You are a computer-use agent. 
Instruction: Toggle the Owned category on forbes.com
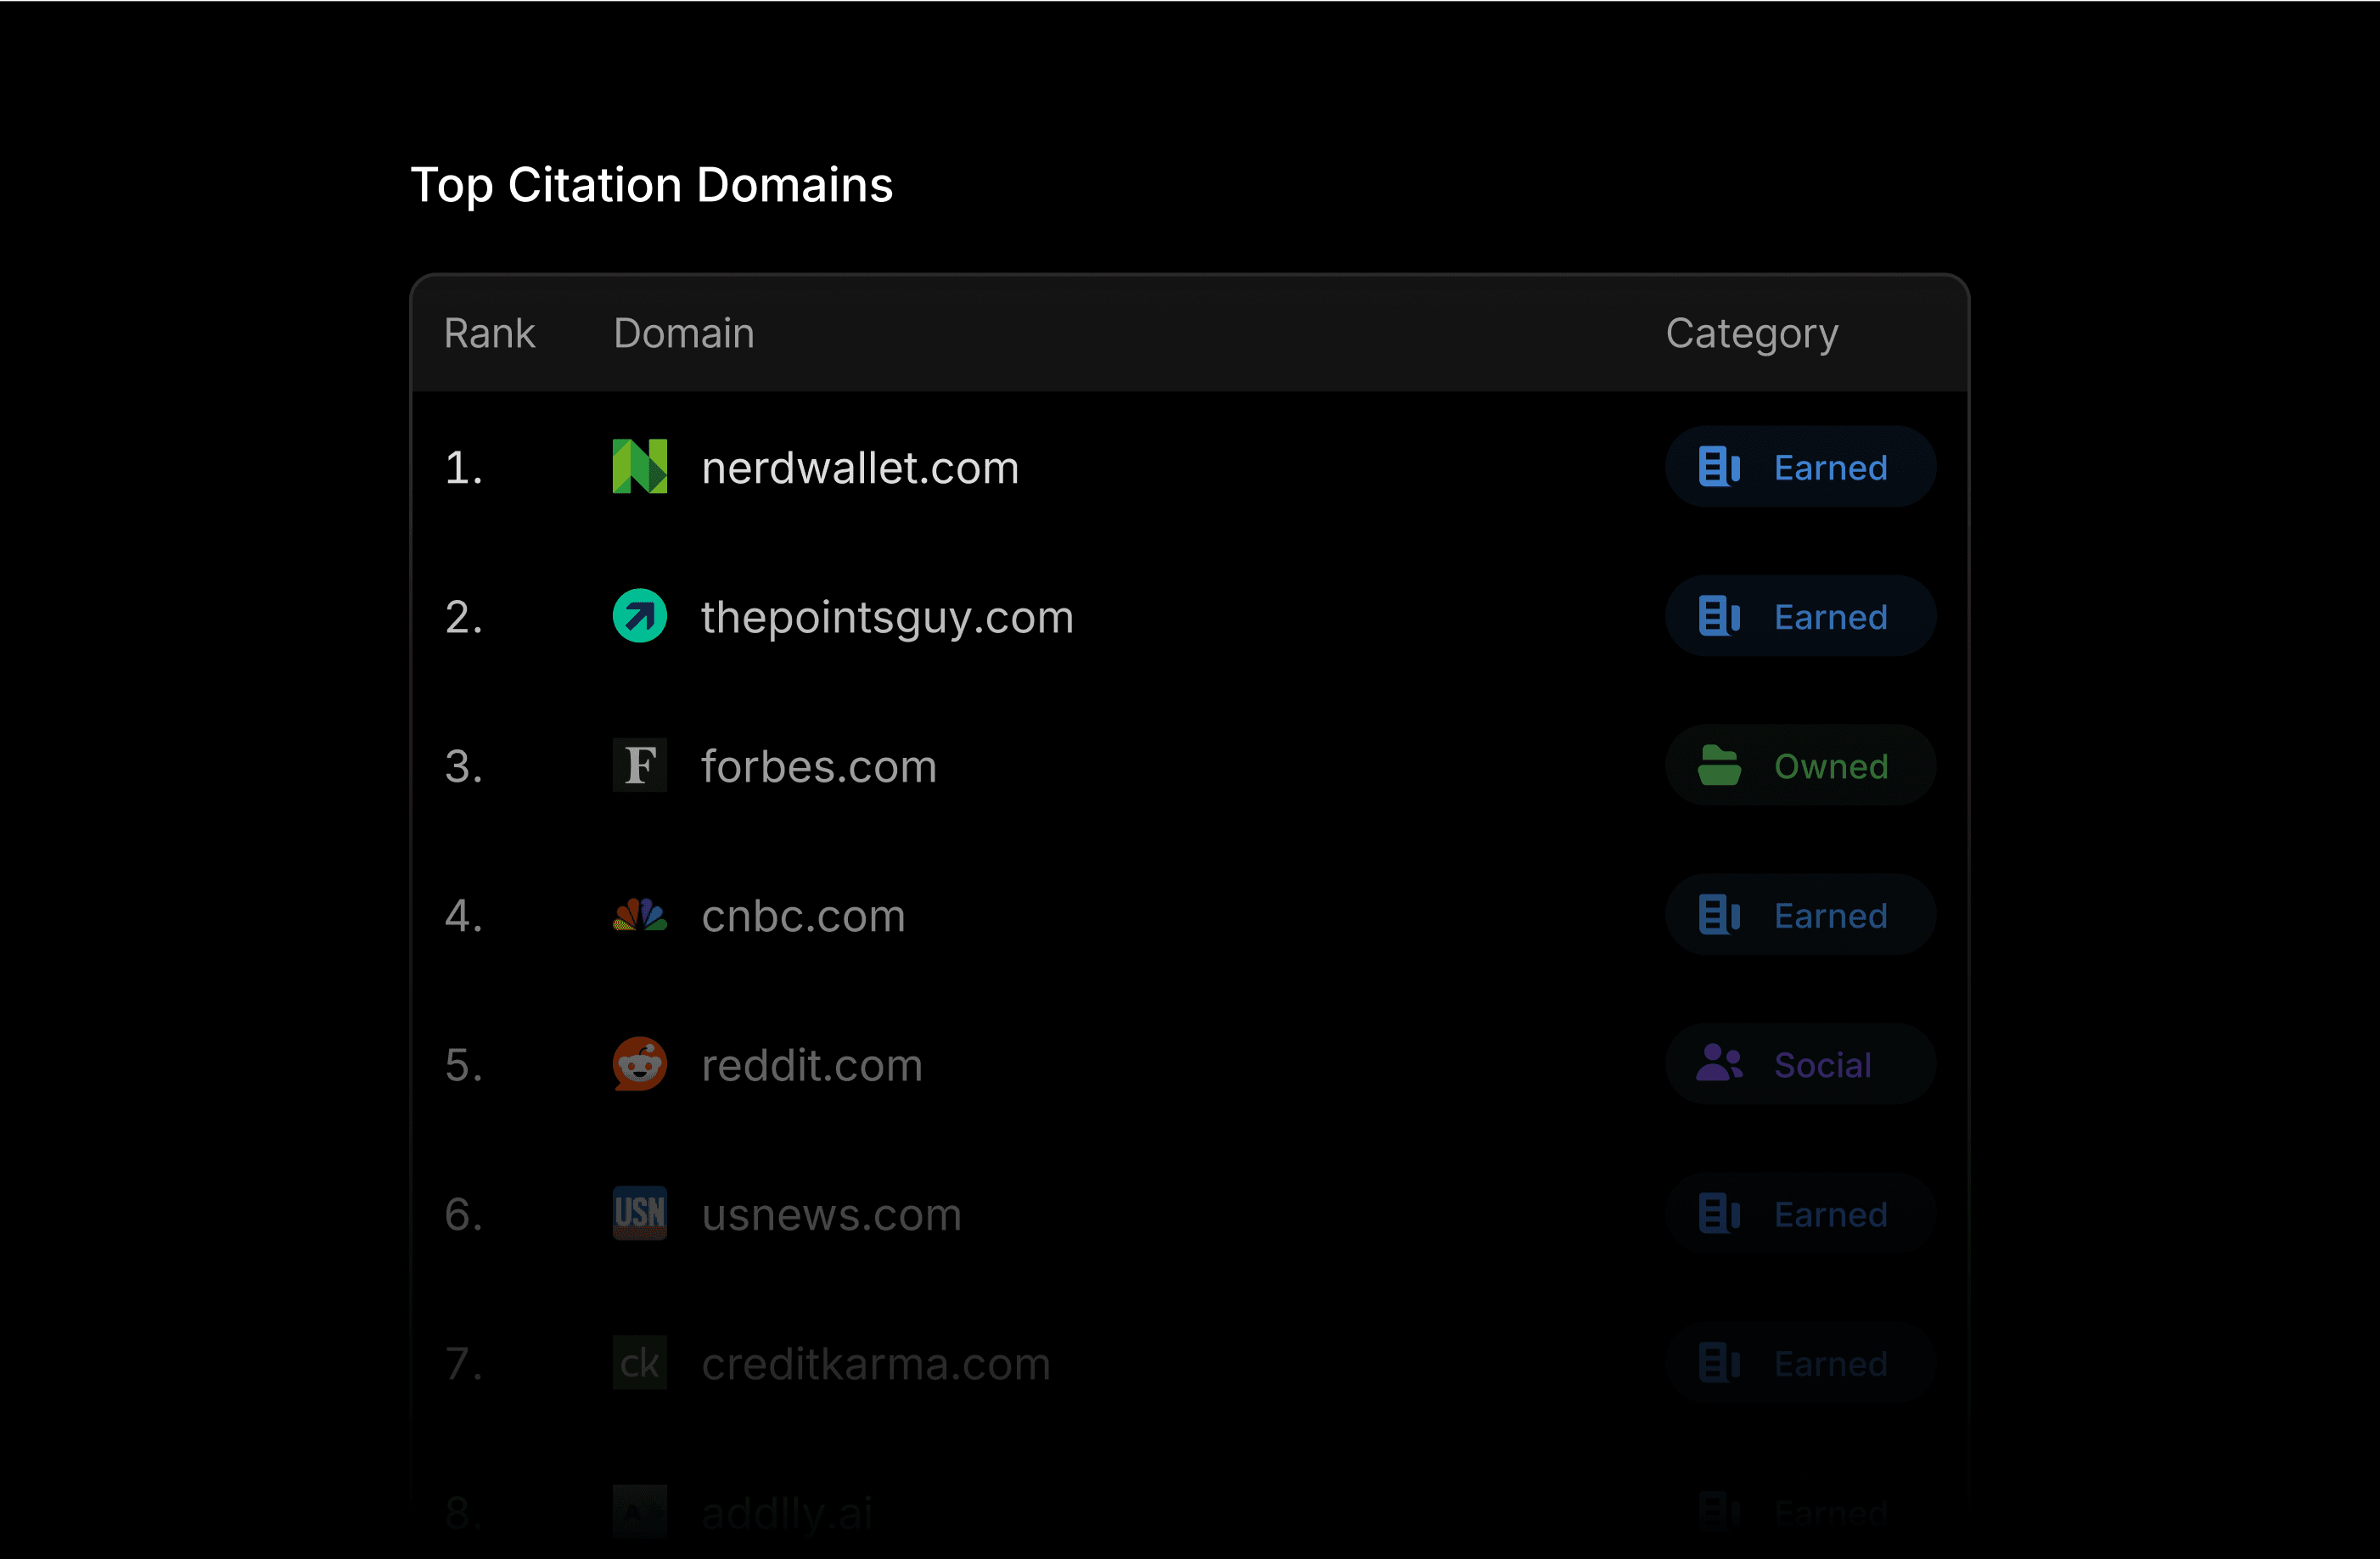tap(1800, 766)
